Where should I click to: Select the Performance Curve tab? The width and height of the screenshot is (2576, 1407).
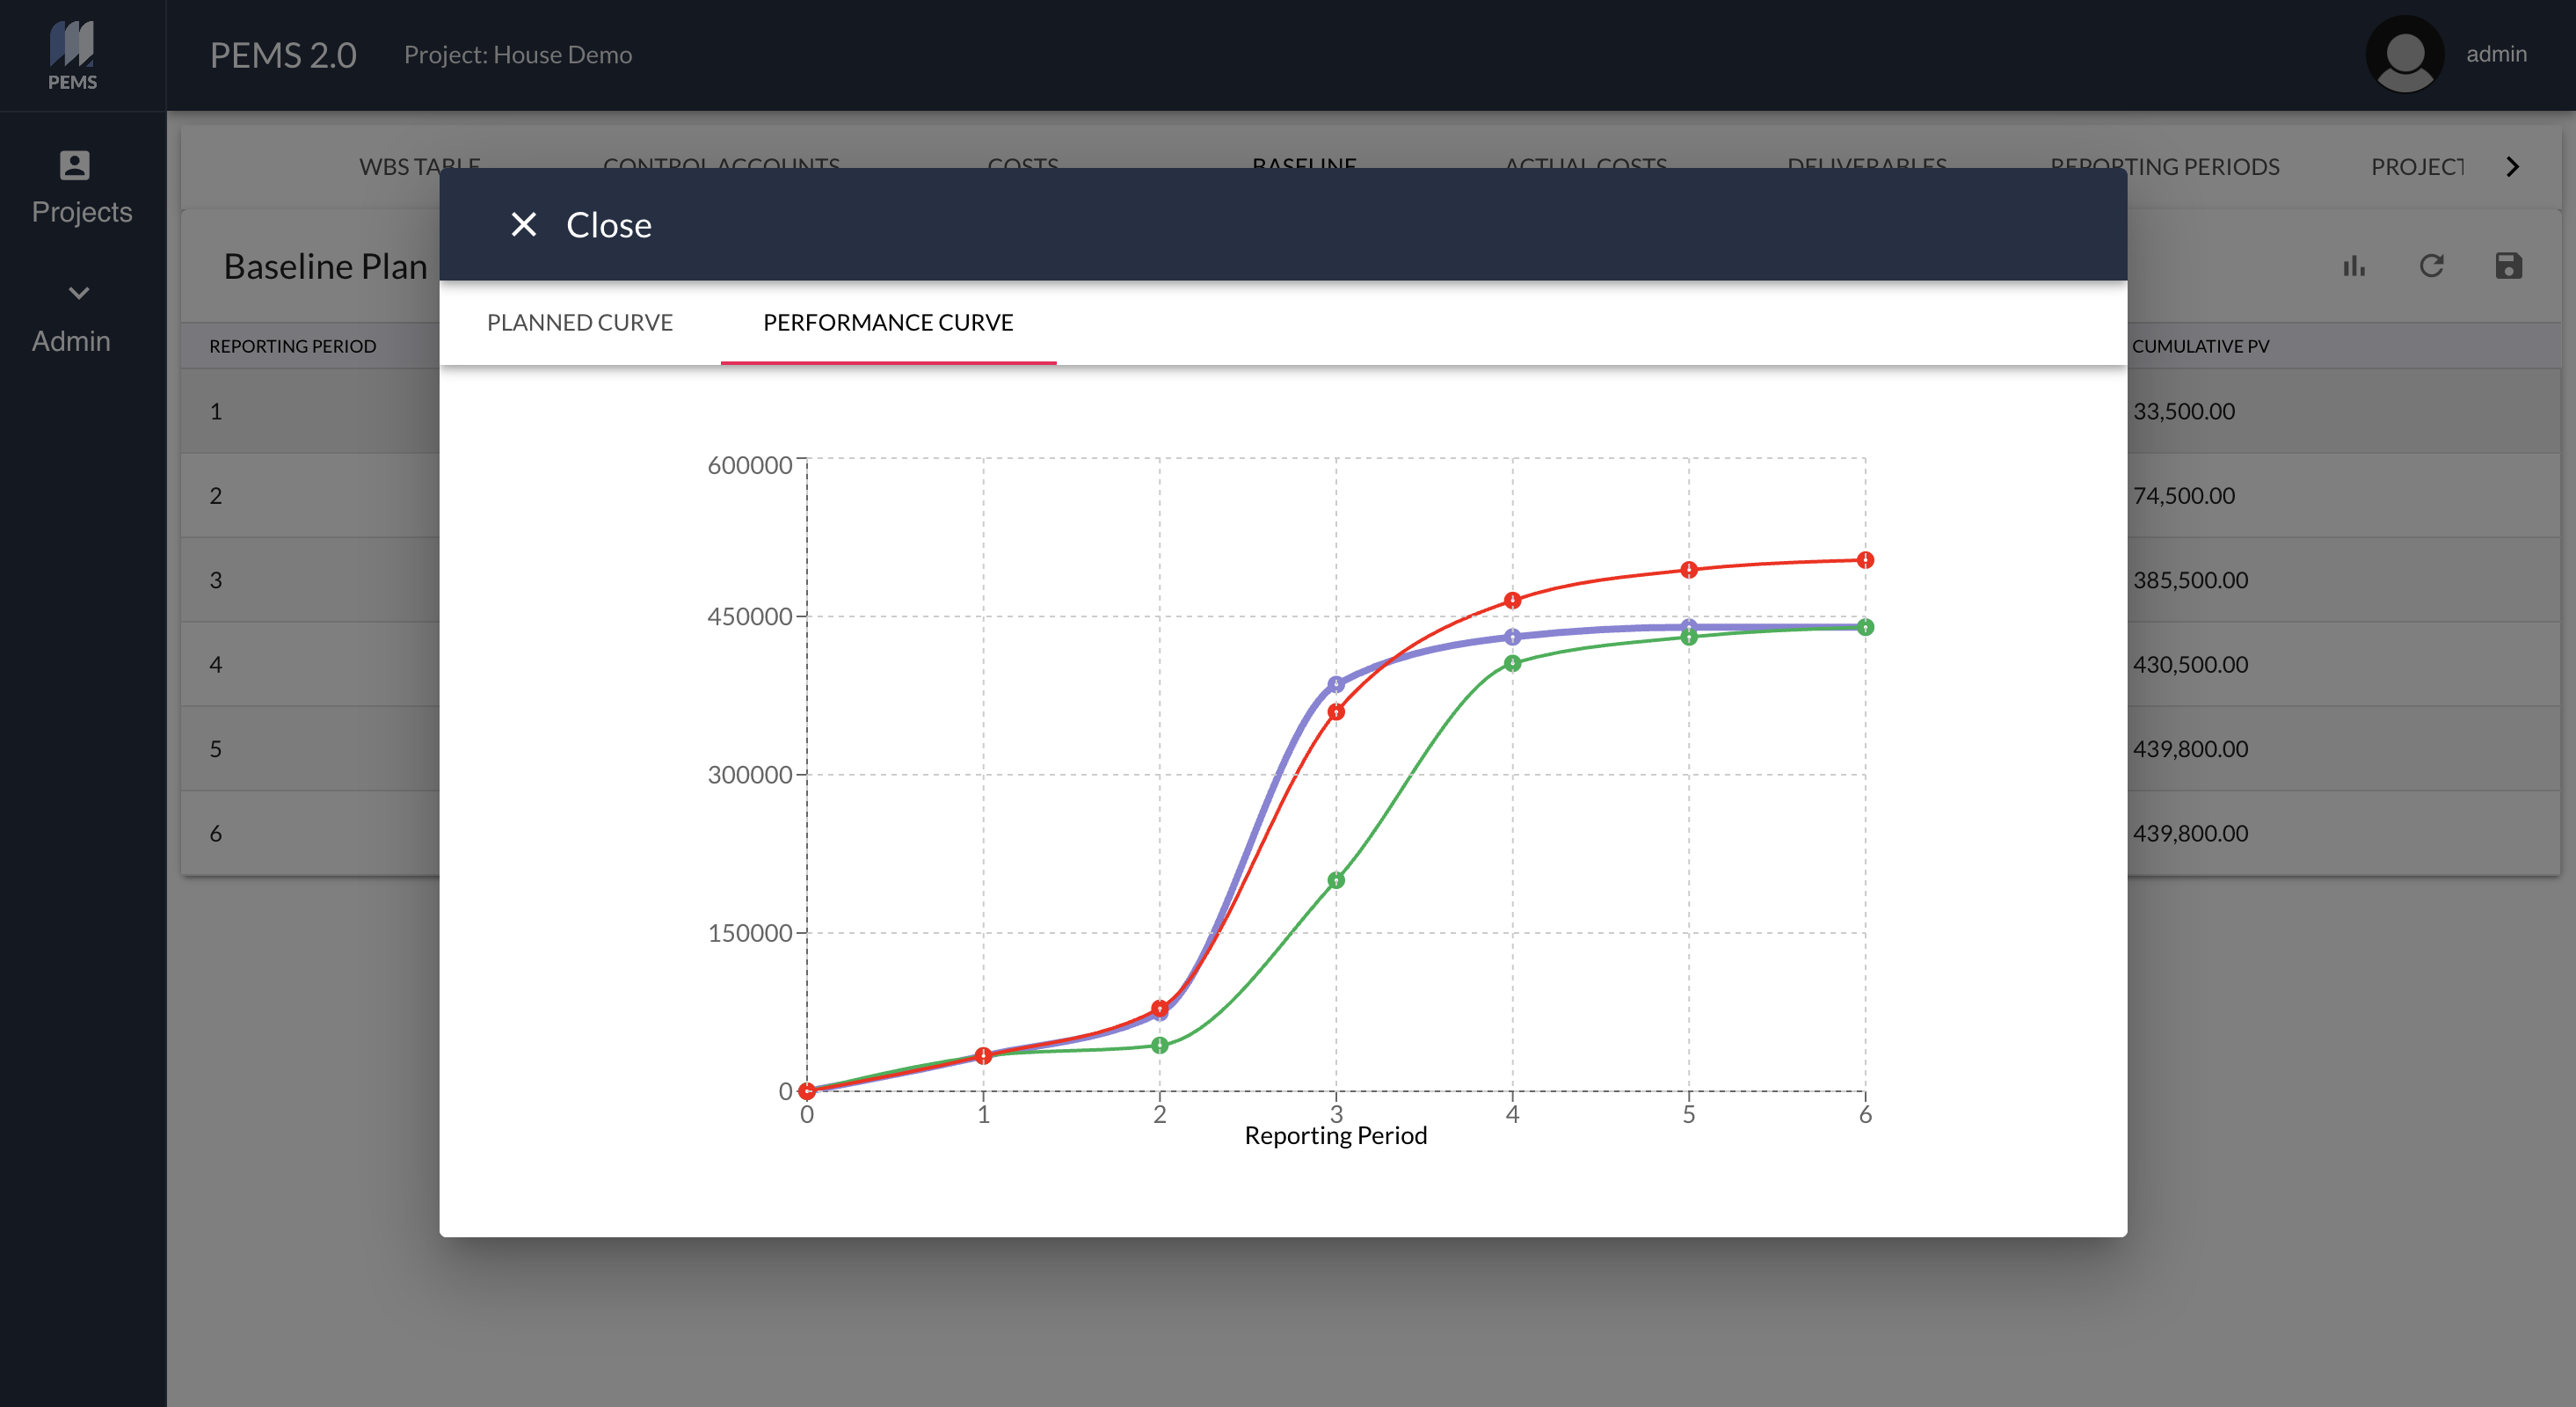(x=888, y=322)
